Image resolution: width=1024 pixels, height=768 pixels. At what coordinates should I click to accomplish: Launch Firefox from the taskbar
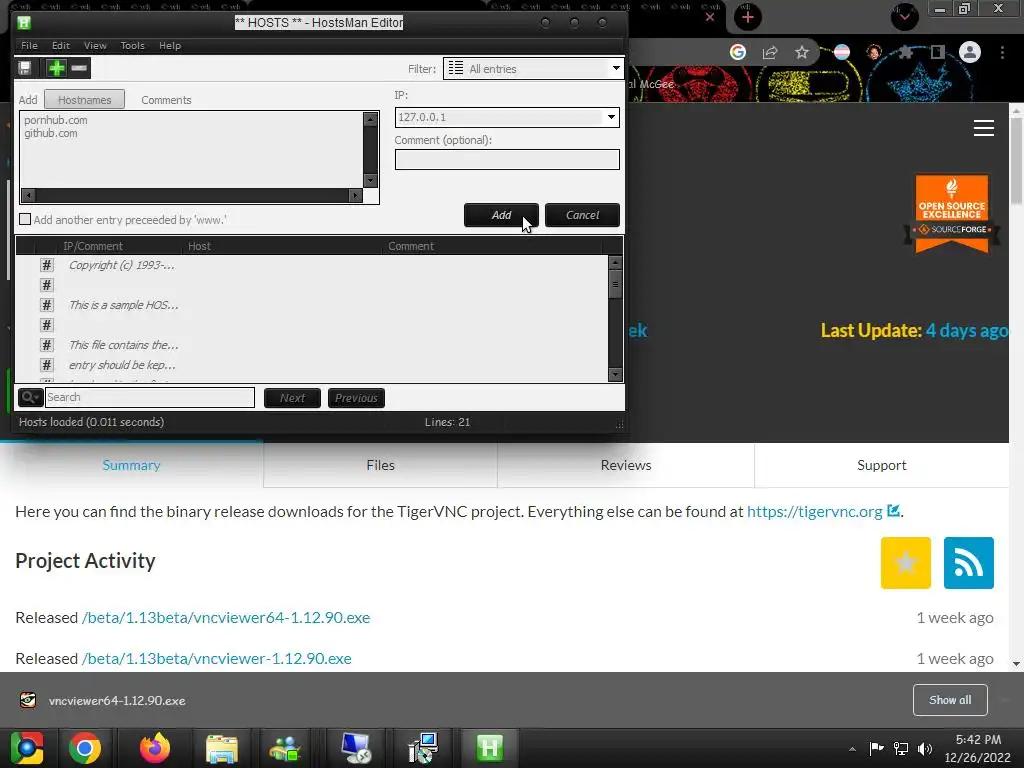point(155,748)
